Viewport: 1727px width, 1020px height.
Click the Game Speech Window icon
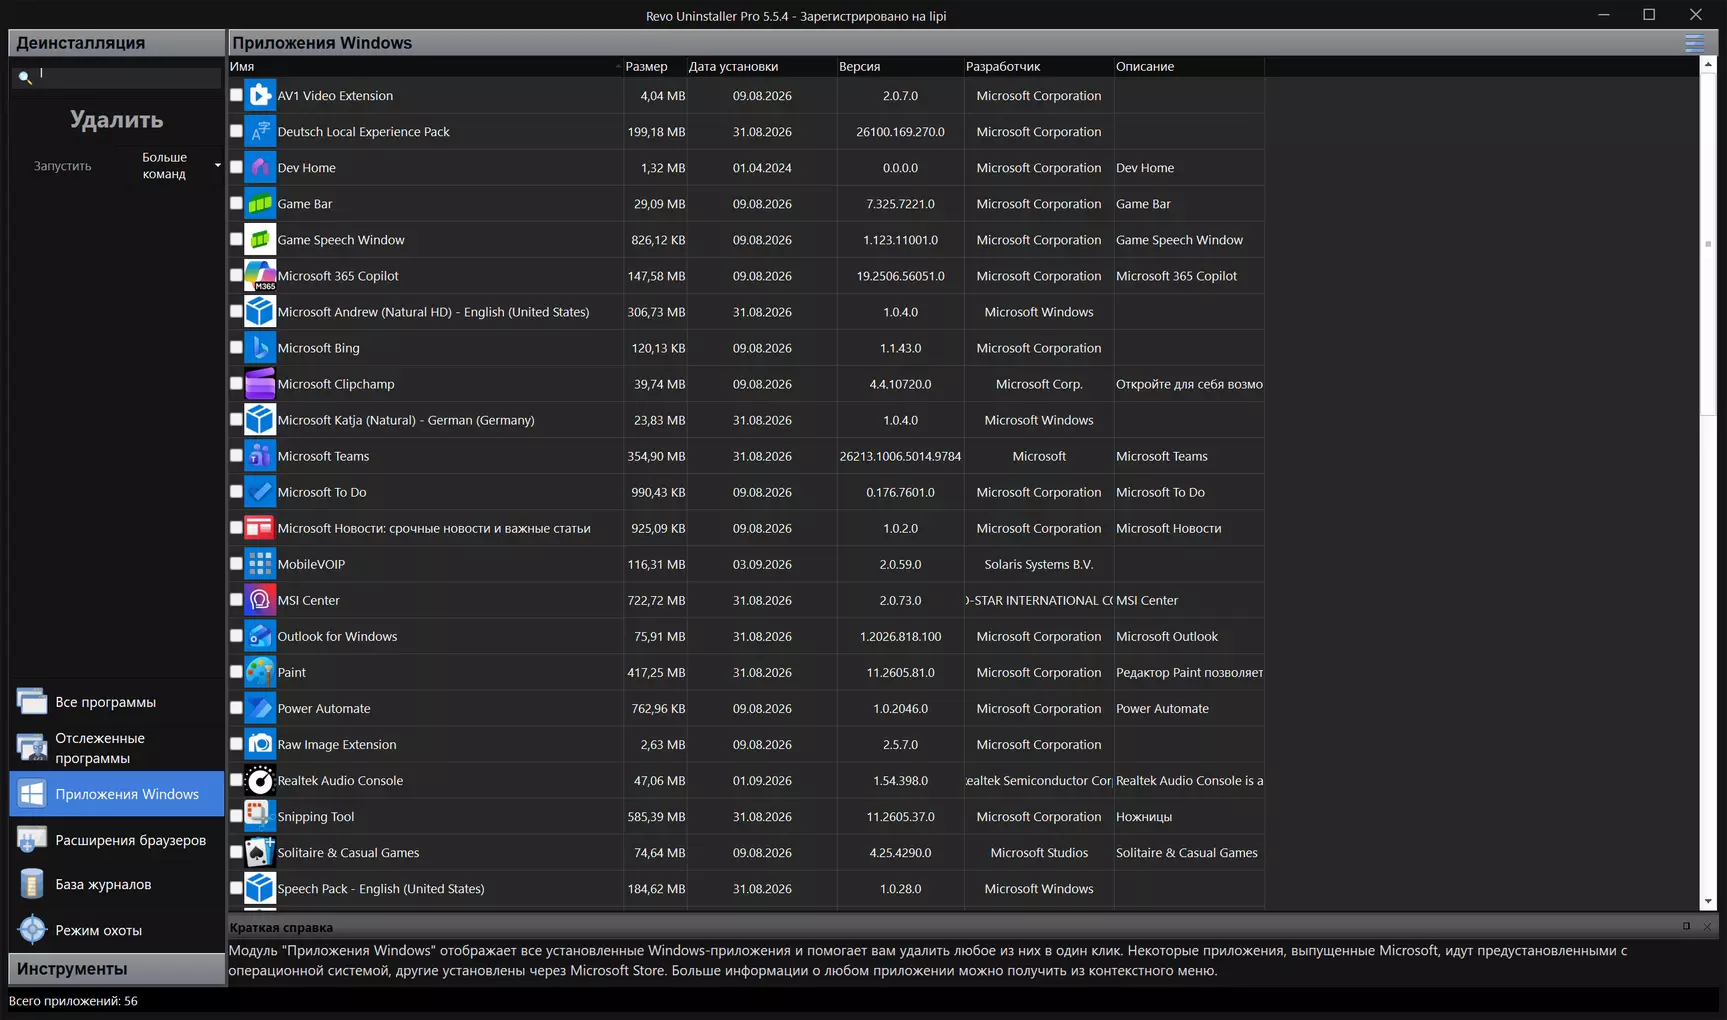tap(260, 239)
